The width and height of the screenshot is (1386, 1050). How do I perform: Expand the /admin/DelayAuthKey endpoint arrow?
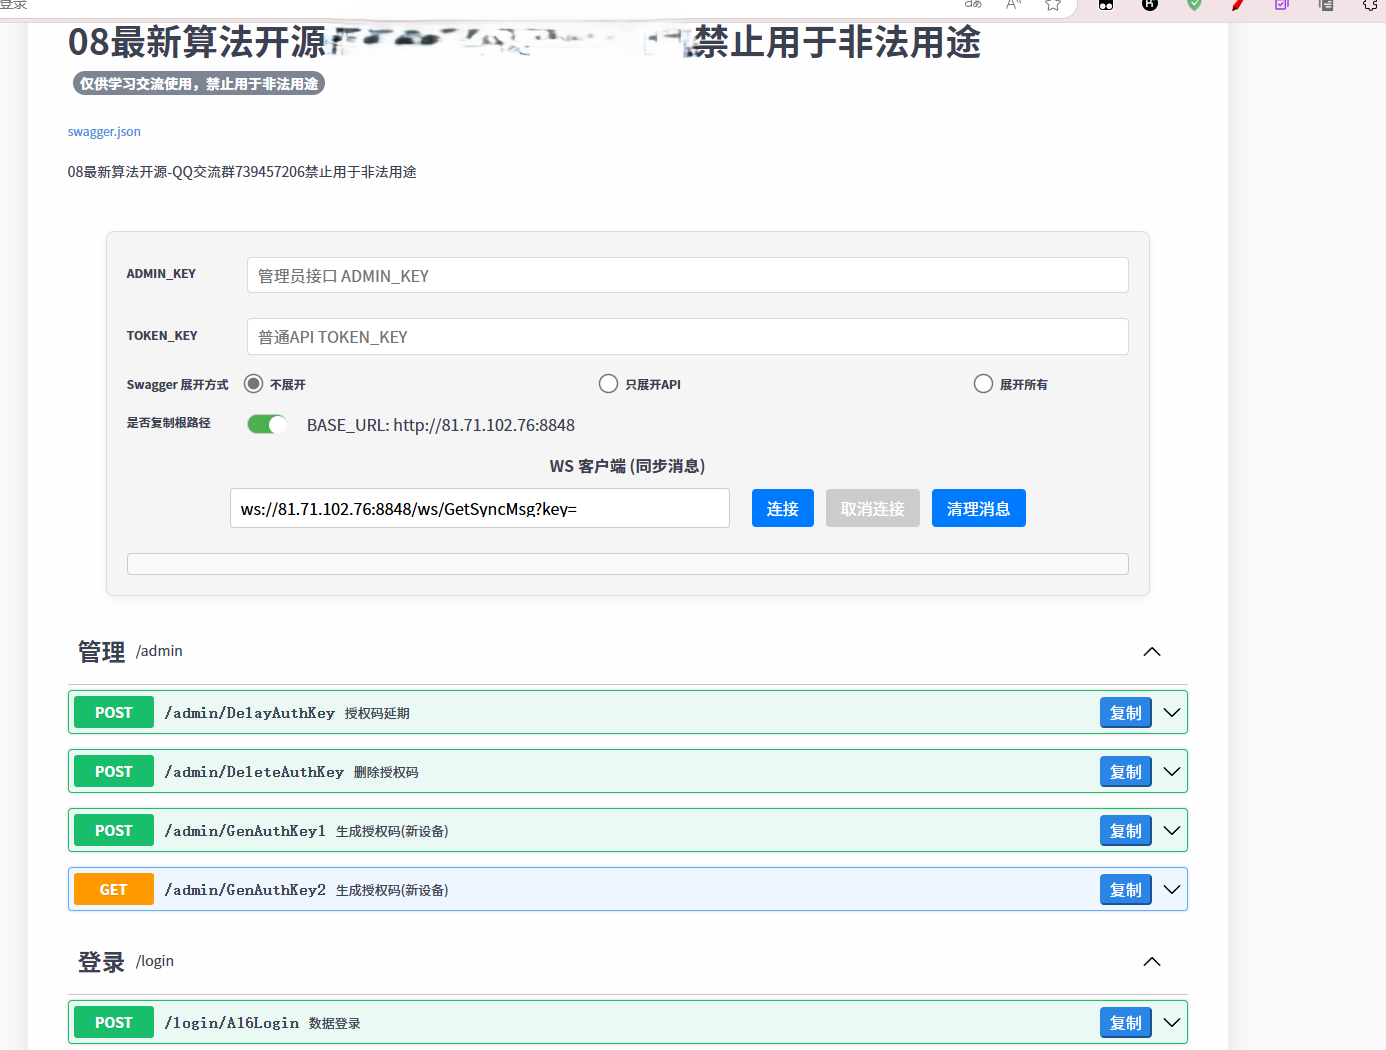click(x=1172, y=713)
